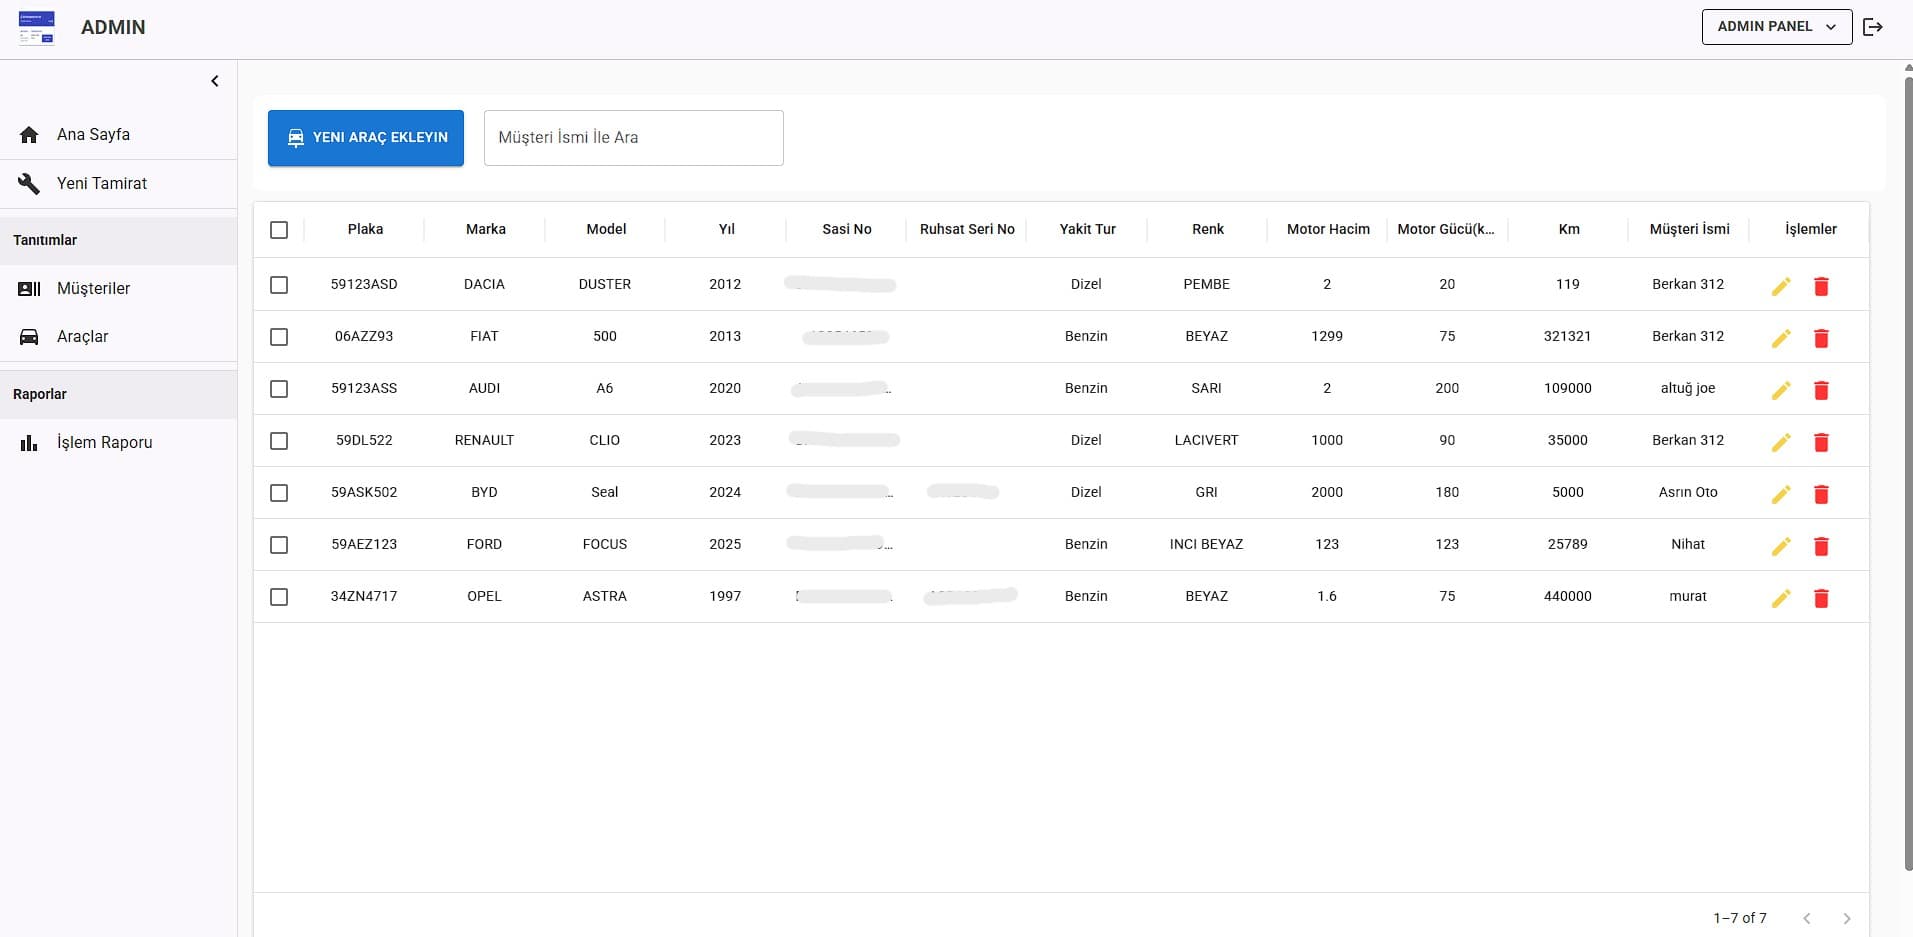
Task: Toggle the select-all checkbox in table header
Action: [279, 230]
